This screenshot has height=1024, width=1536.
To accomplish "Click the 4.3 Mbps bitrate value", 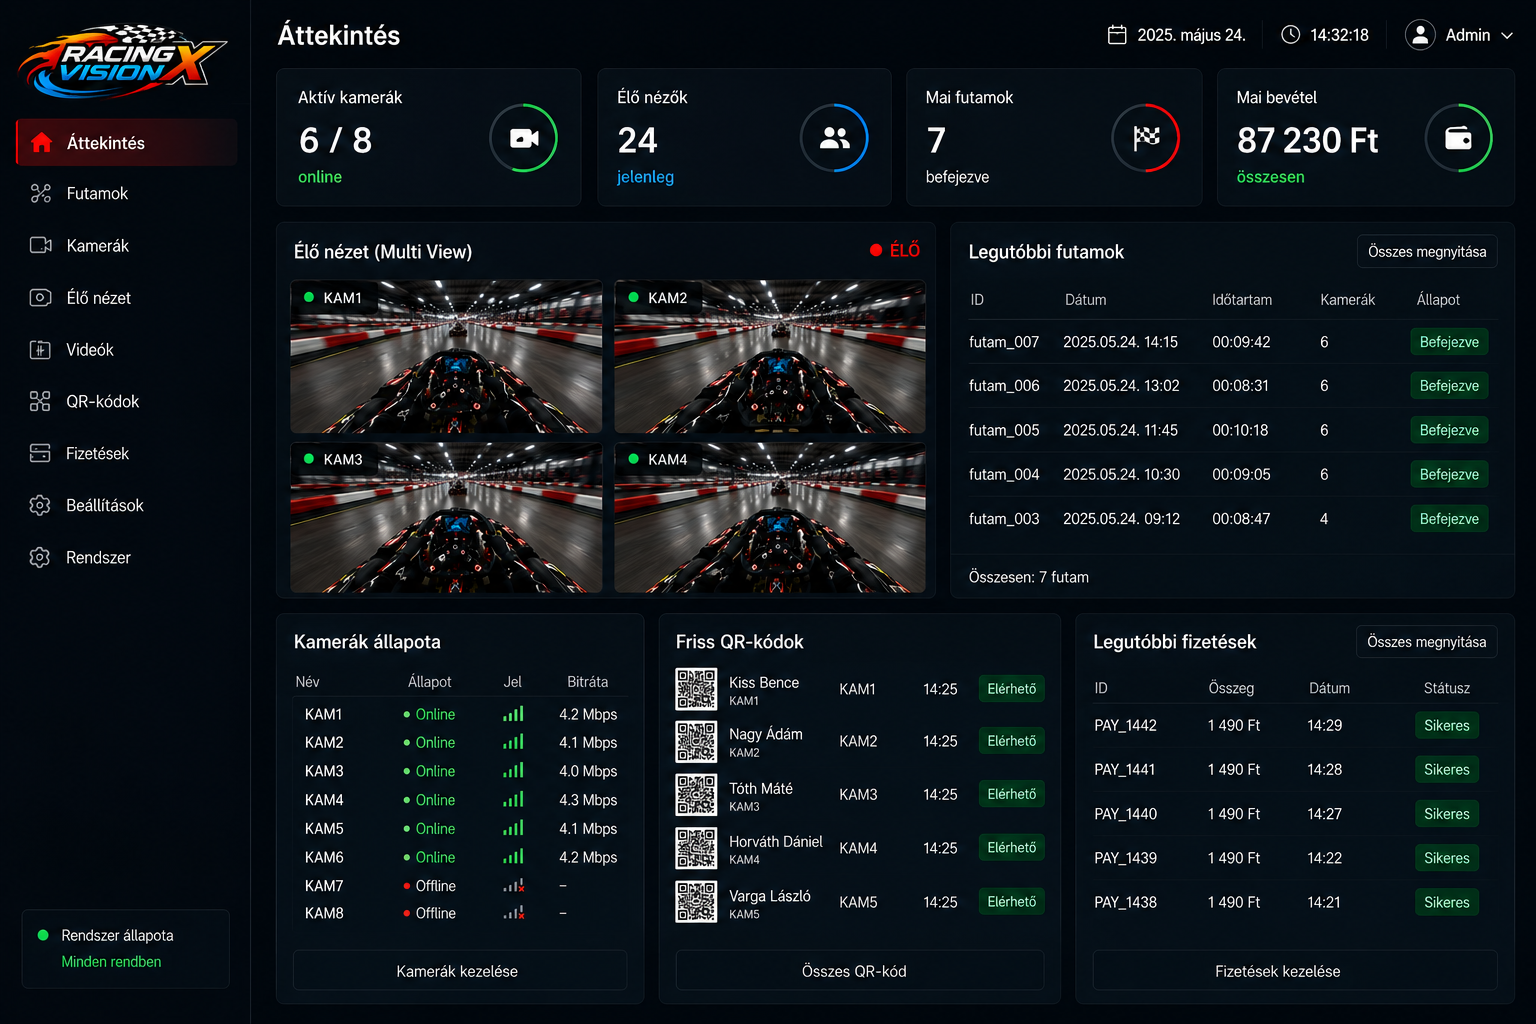I will point(588,800).
